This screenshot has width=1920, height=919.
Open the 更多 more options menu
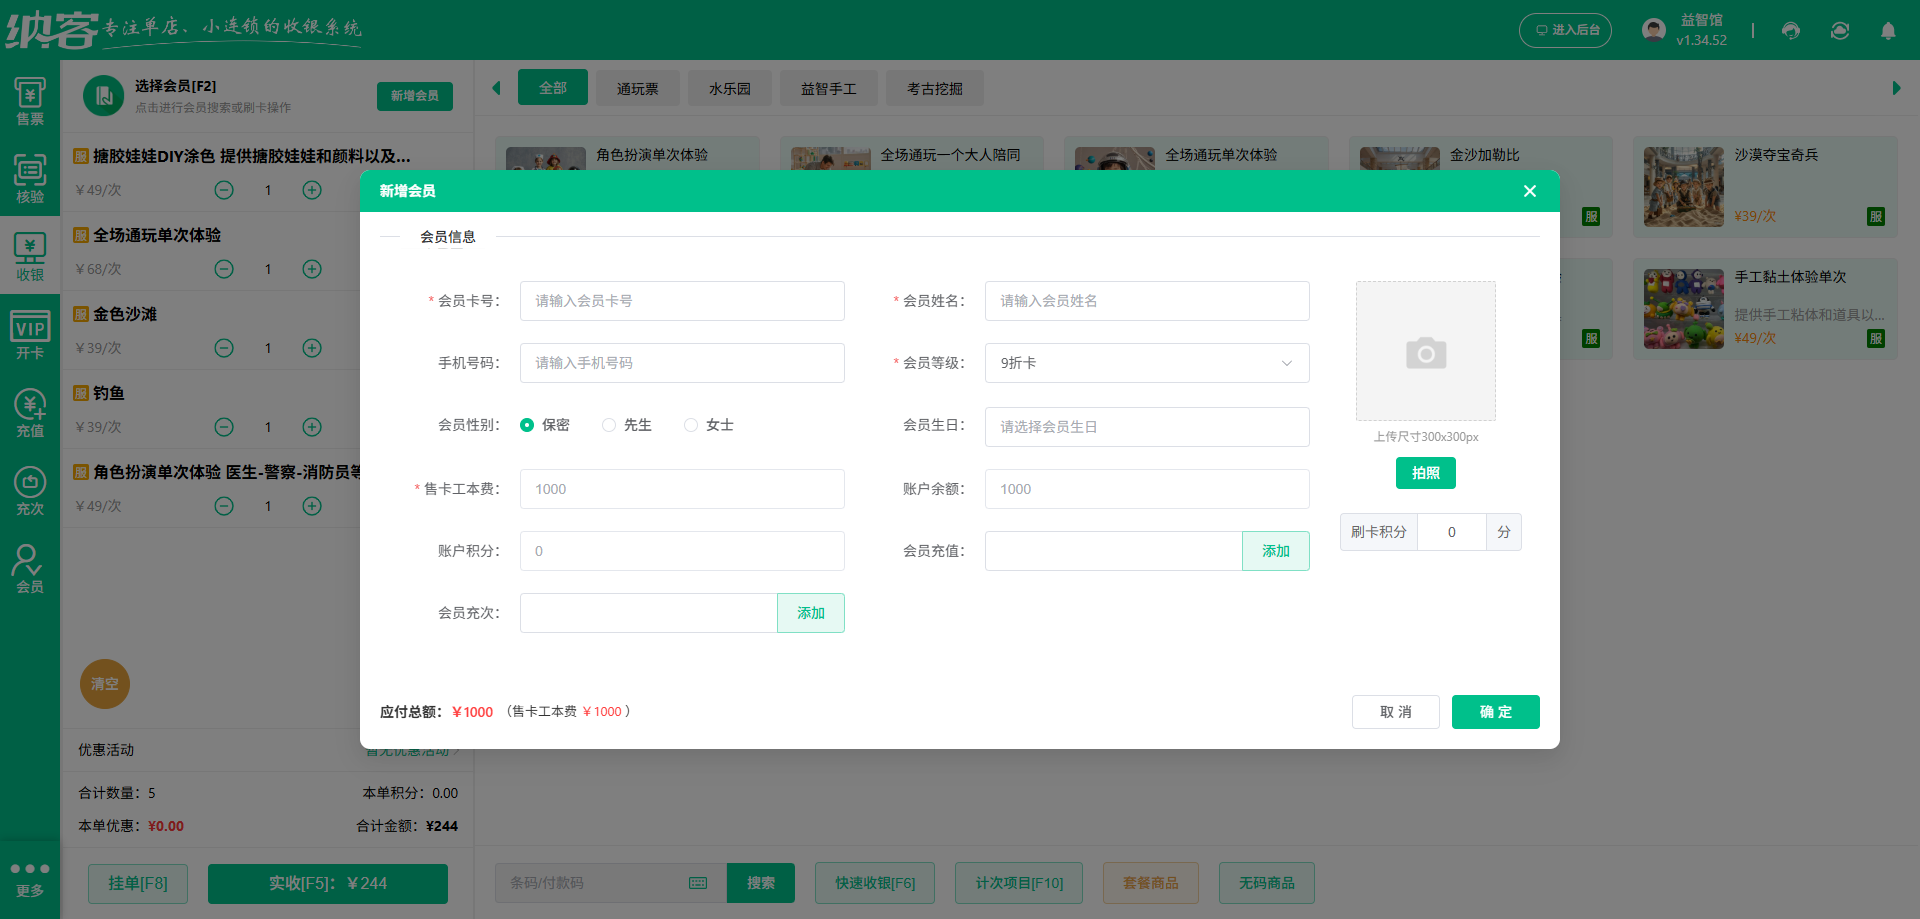[30, 878]
